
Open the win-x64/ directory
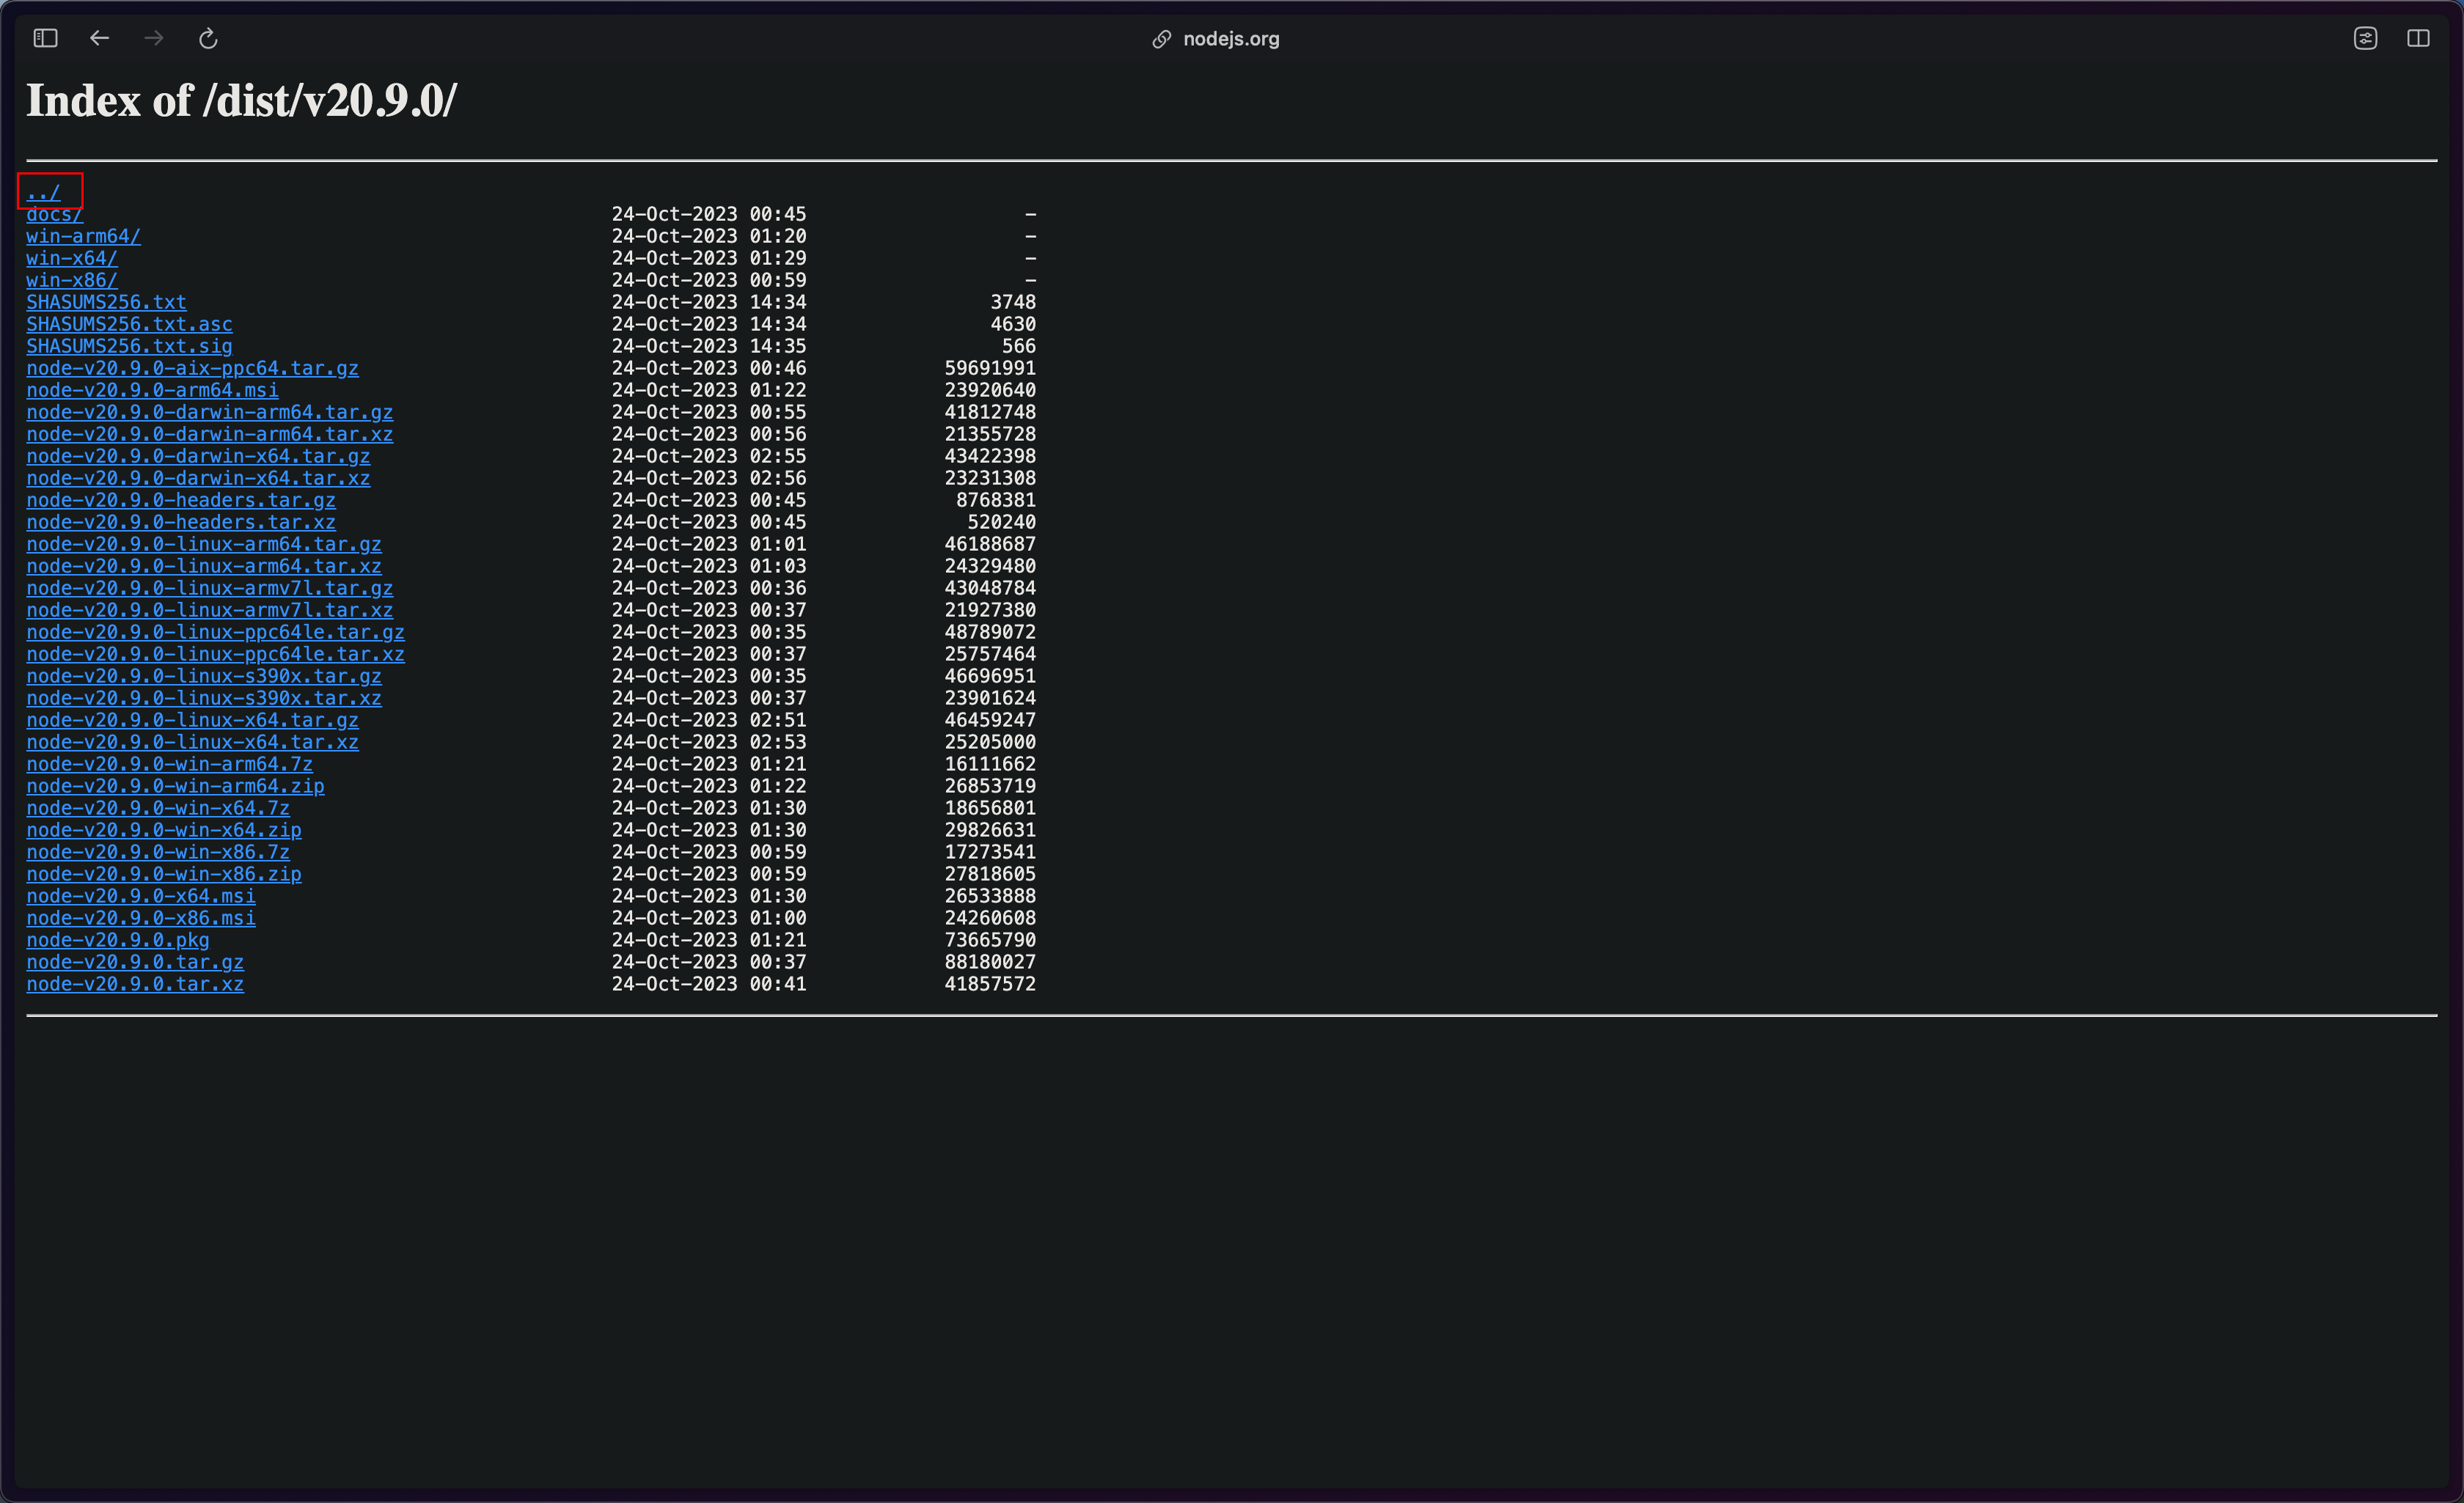pos(71,258)
